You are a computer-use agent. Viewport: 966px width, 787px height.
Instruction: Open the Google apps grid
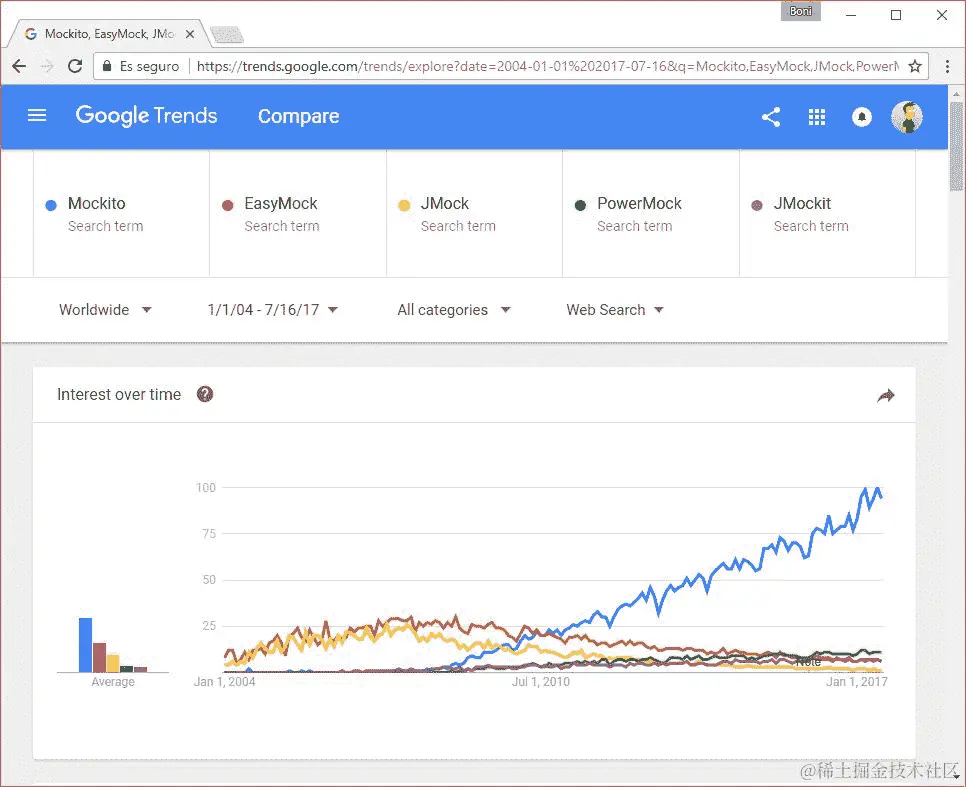point(817,117)
